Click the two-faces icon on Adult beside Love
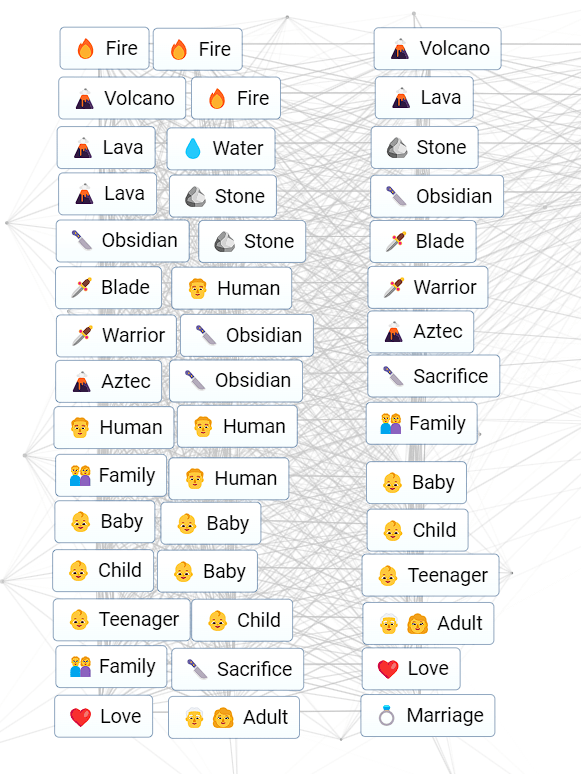This screenshot has height=774, width=581. click(209, 718)
